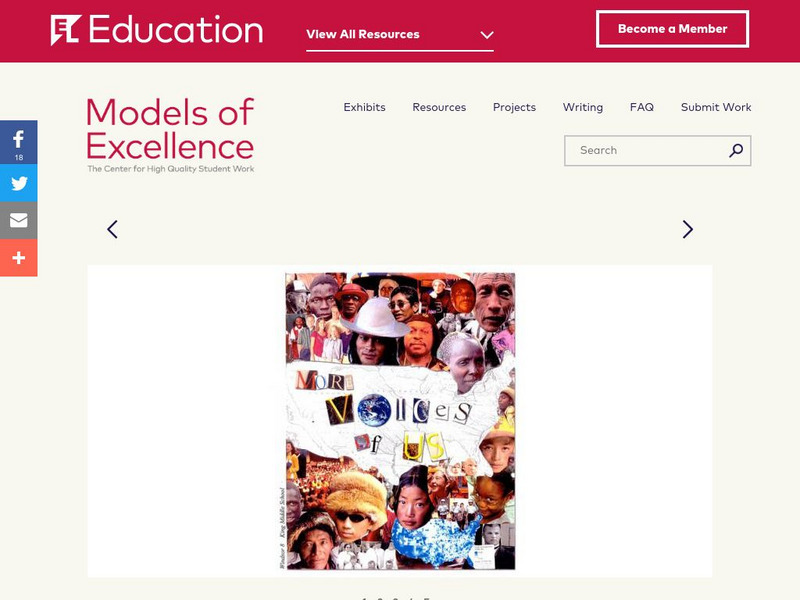
Task: Open the More Voices of US collage image
Action: tap(400, 421)
